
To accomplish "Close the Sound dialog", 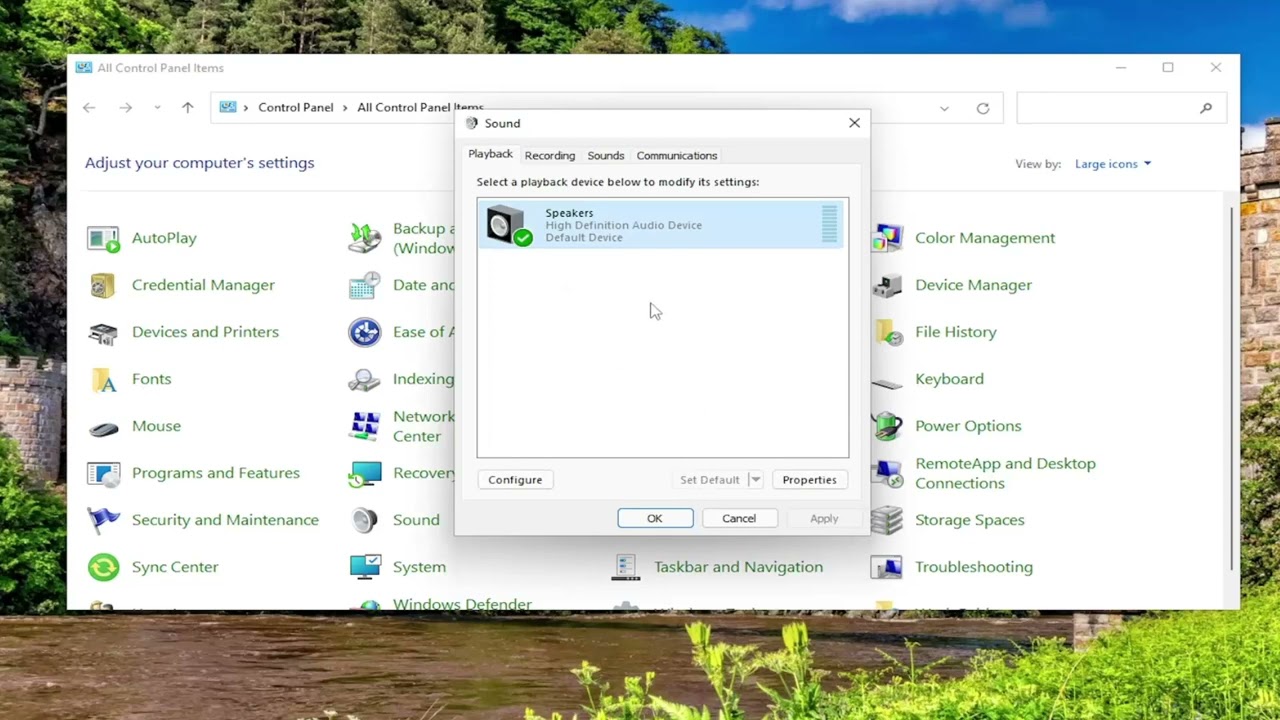I will pos(854,123).
